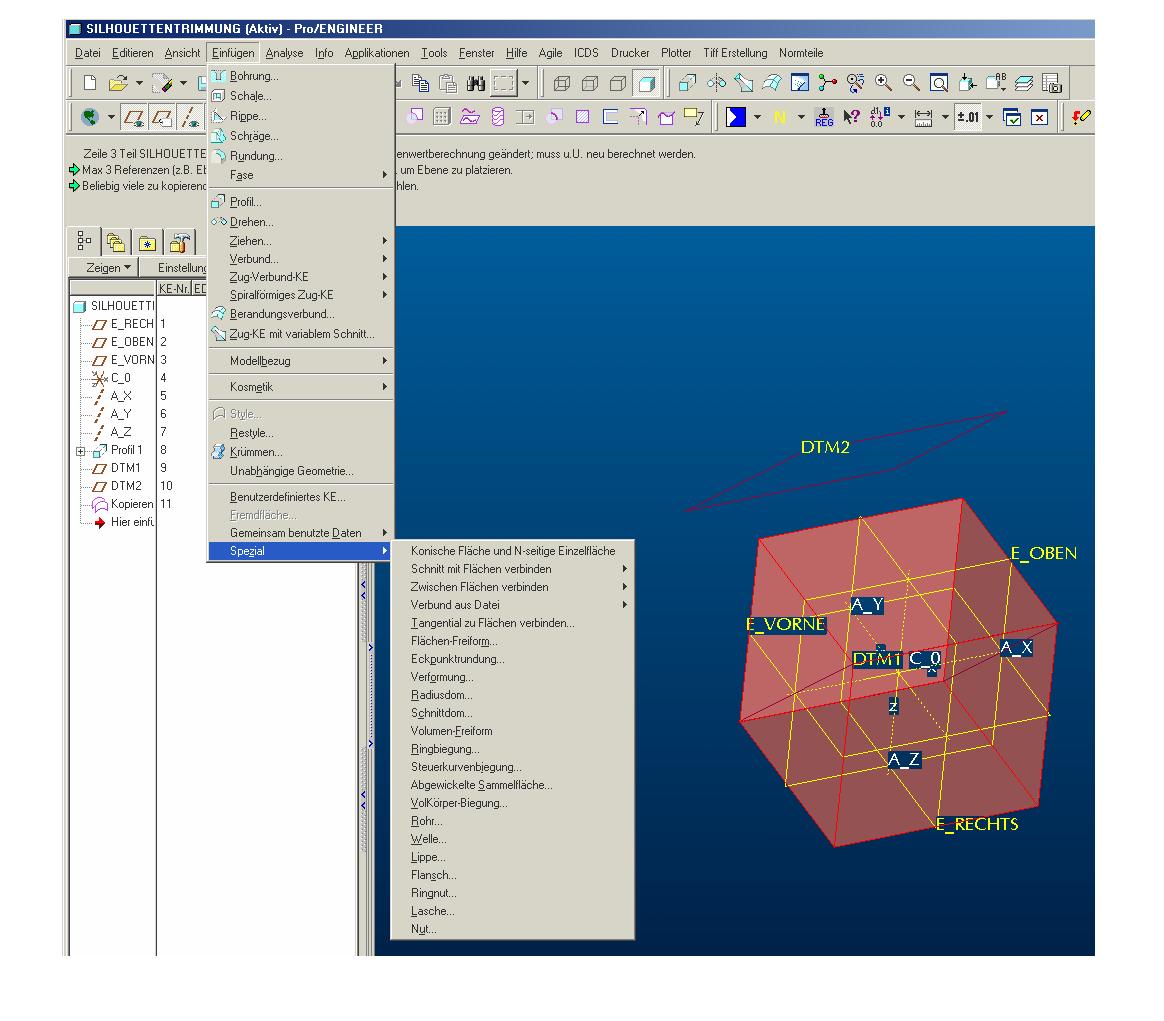This screenshot has width=1164, height=1021.
Task: Click the repaint screen icon
Action: pos(800,83)
